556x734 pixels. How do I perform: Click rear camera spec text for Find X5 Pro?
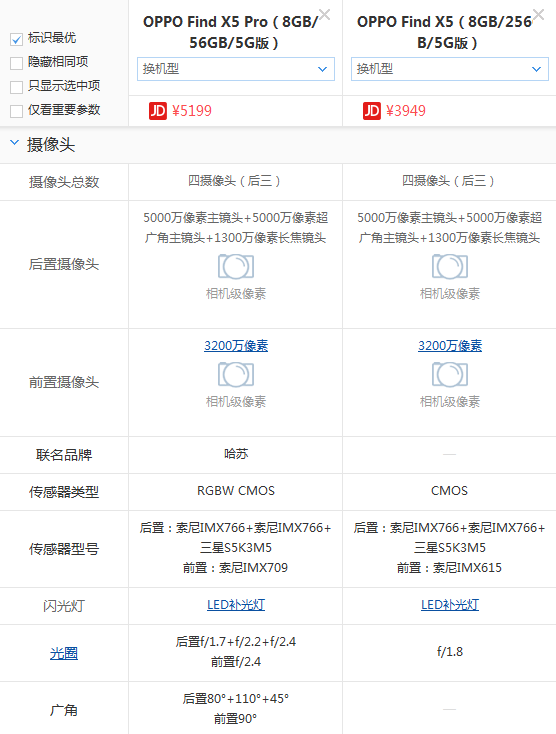[x=236, y=228]
